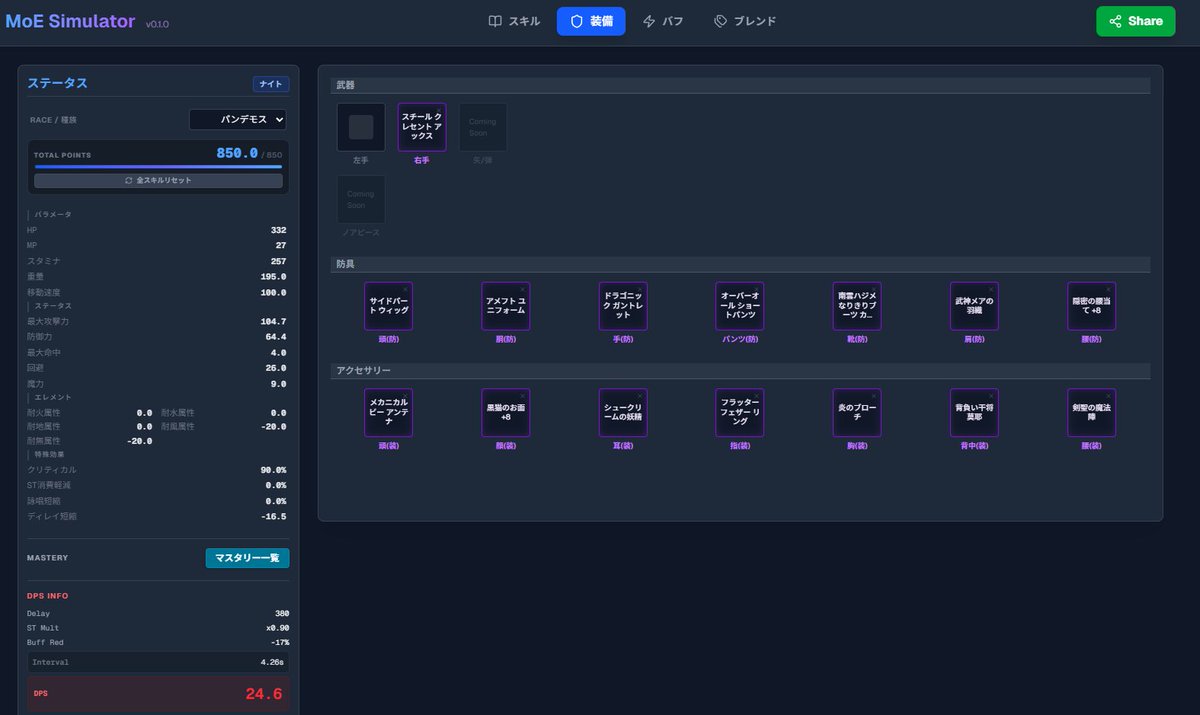The height and width of the screenshot is (715, 1200).
Task: Click the クリティカル 90.0% value
Action: (274, 470)
